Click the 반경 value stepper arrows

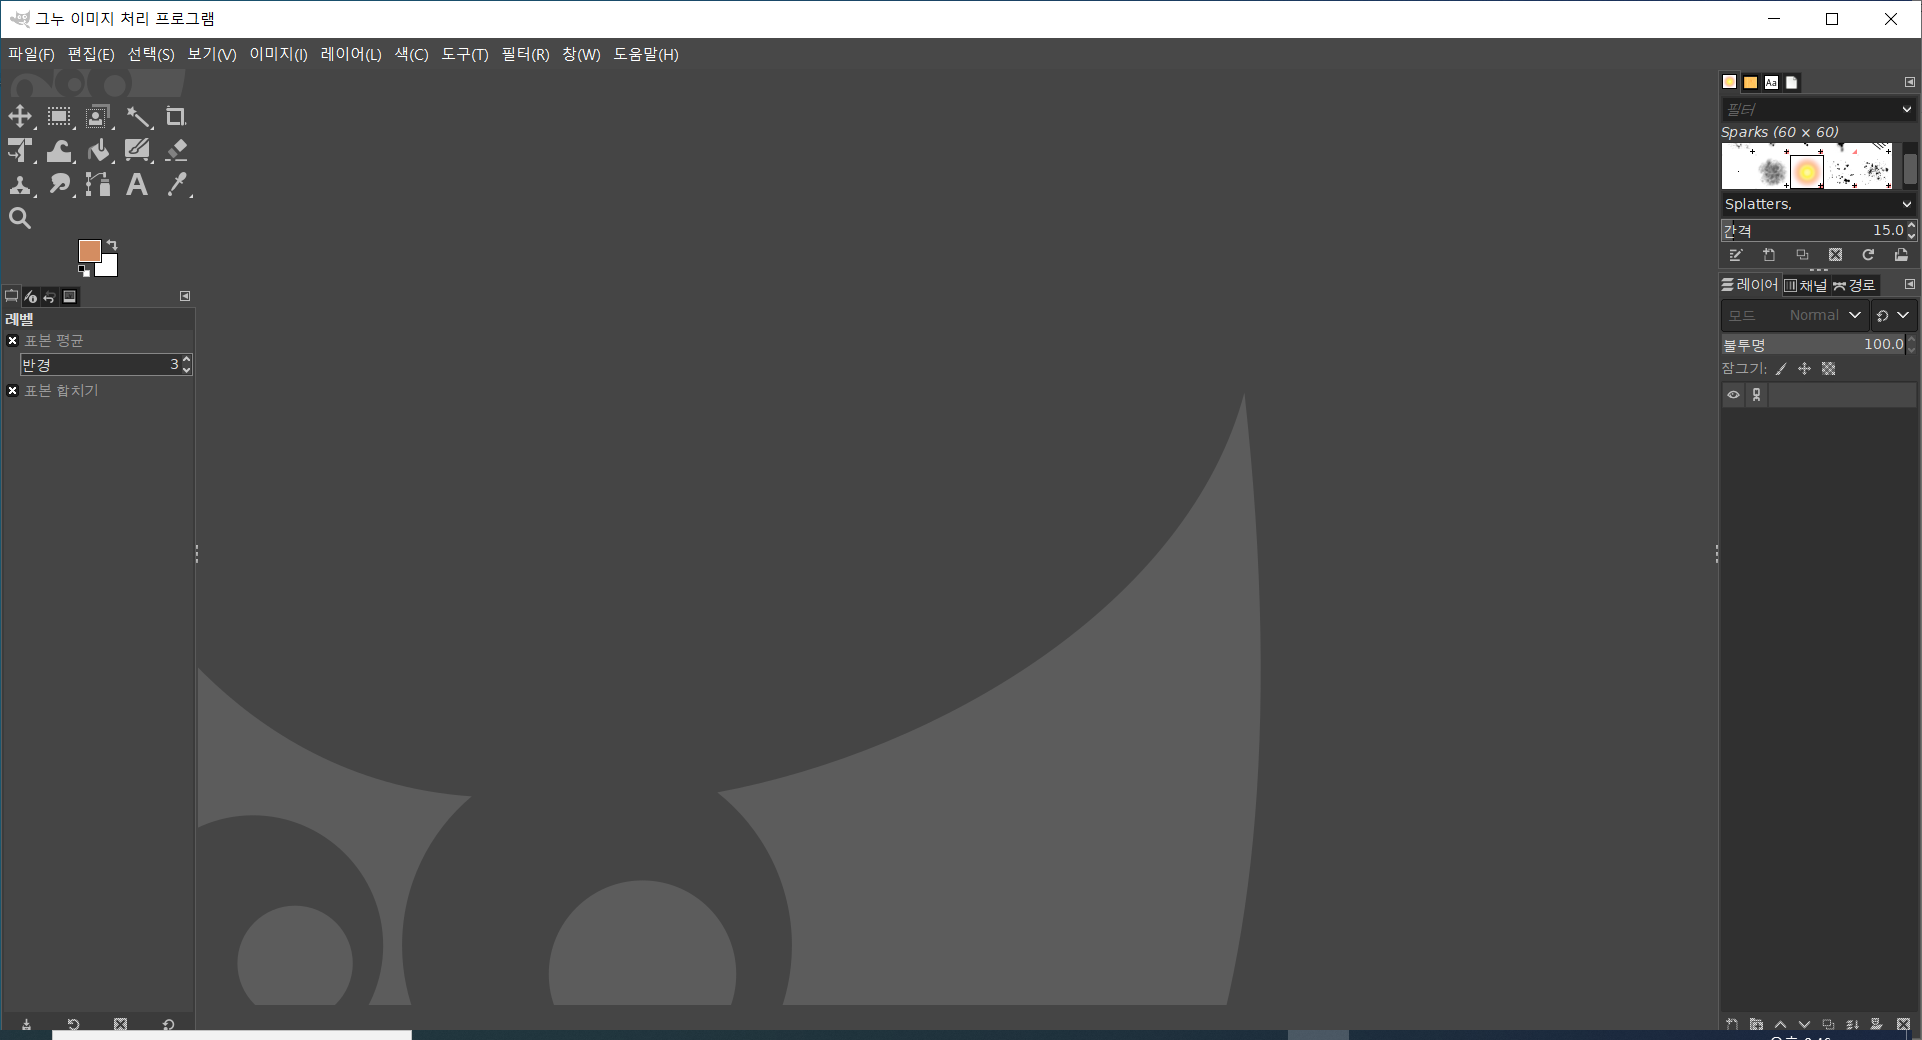187,365
